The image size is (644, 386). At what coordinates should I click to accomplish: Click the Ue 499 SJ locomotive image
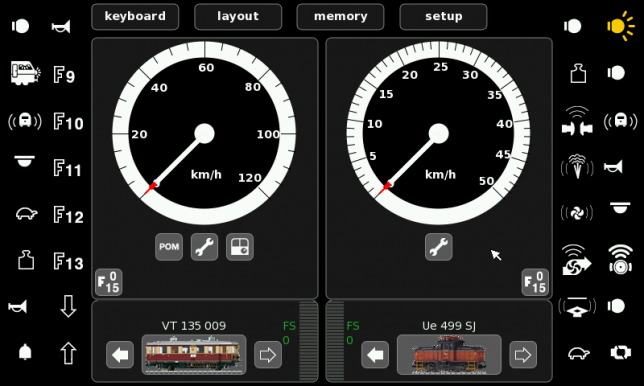(x=449, y=355)
